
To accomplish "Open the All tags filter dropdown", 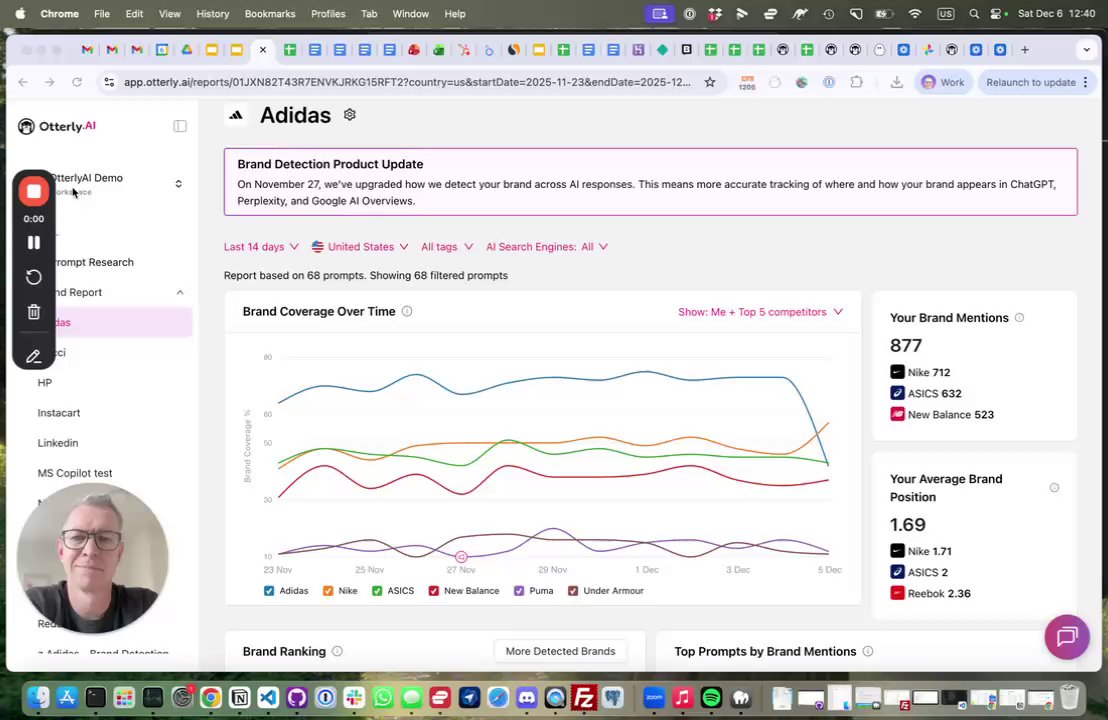I will [447, 247].
